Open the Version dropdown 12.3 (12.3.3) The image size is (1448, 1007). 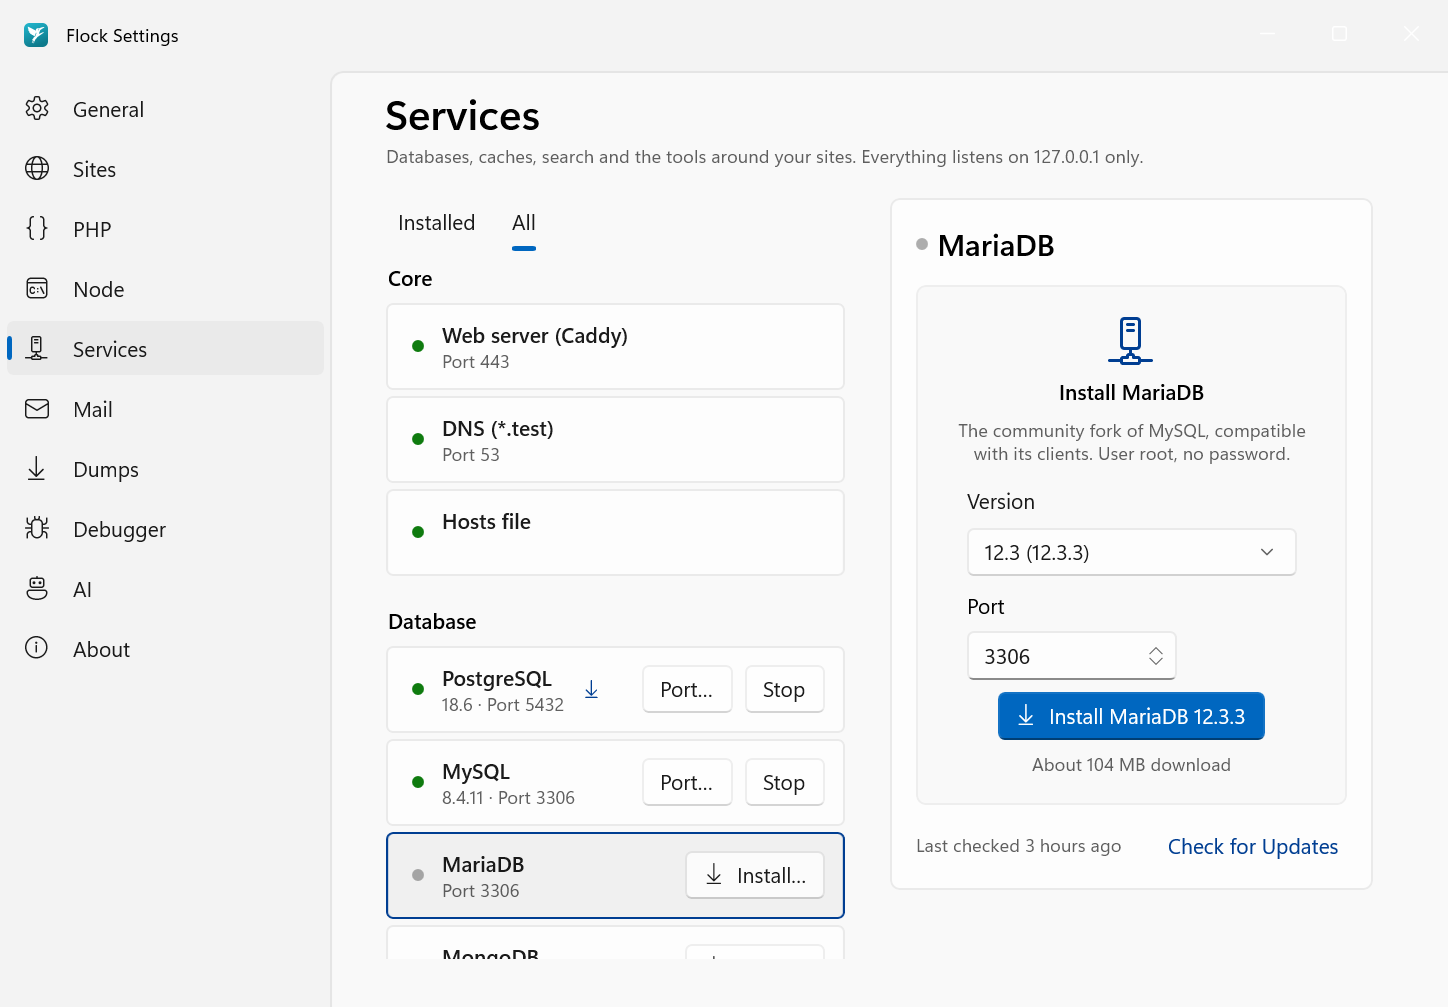click(x=1132, y=552)
